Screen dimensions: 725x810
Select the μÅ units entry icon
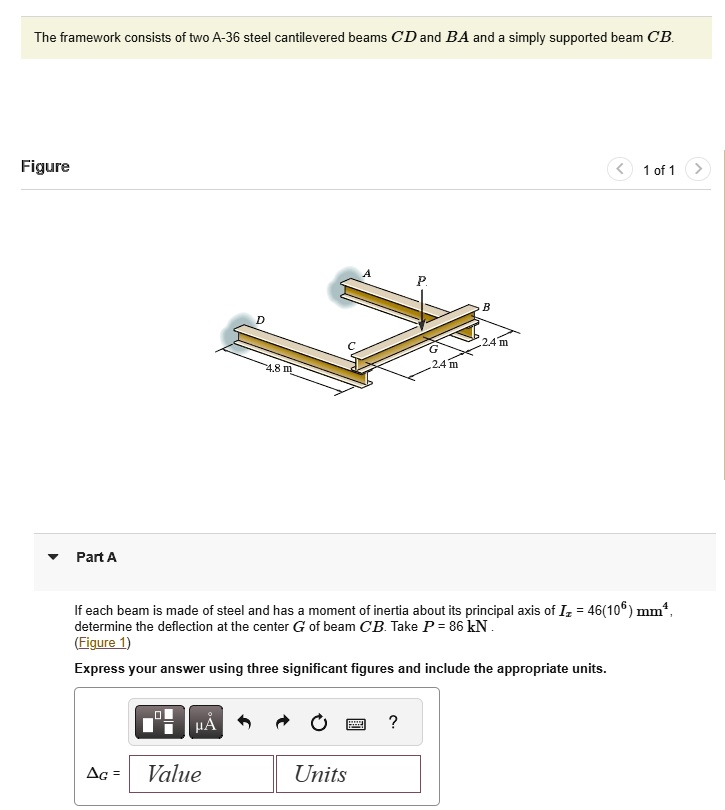click(205, 722)
